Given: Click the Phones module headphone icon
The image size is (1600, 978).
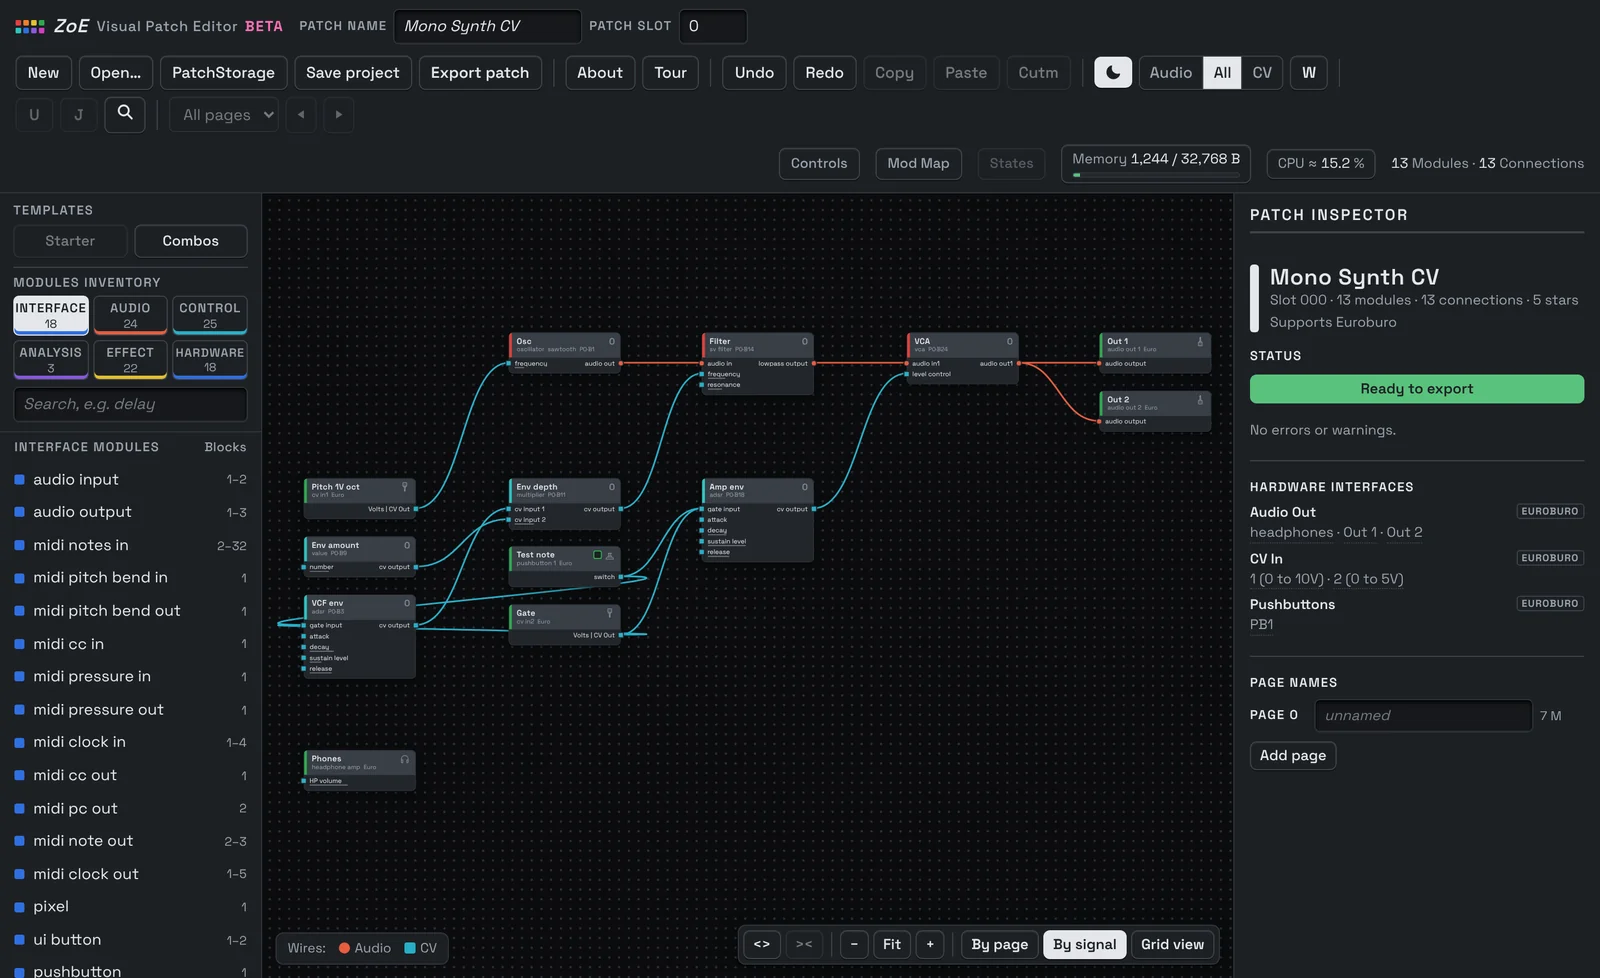Looking at the screenshot, I should point(405,760).
